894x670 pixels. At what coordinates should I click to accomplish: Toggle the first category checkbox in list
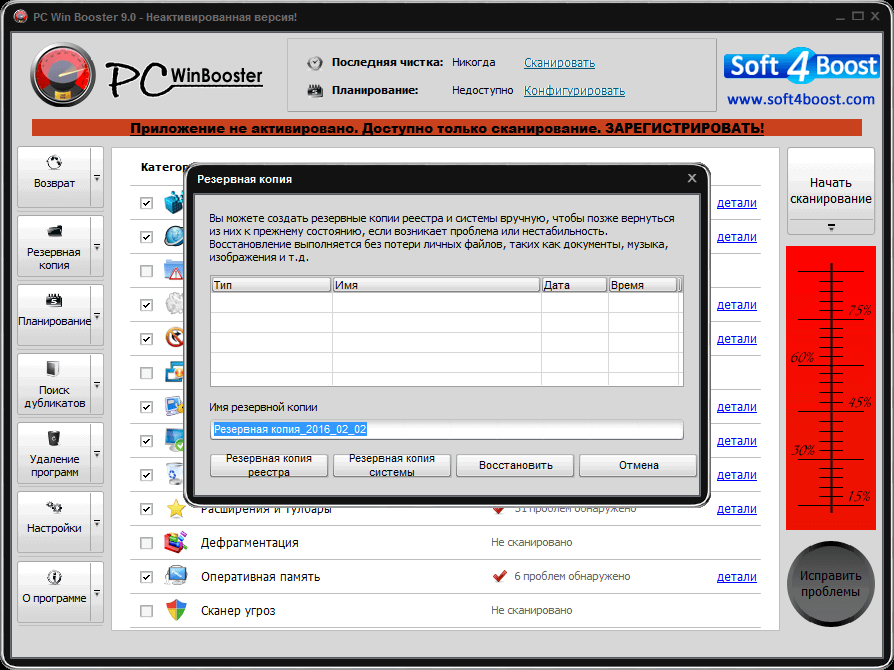147,203
